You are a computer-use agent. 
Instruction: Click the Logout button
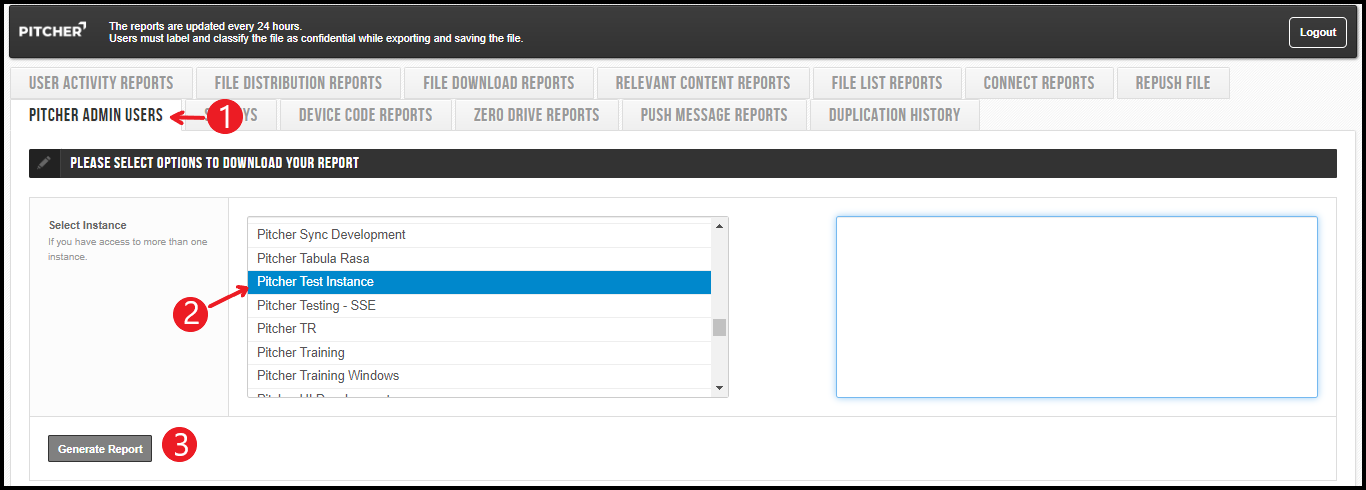point(1317,32)
